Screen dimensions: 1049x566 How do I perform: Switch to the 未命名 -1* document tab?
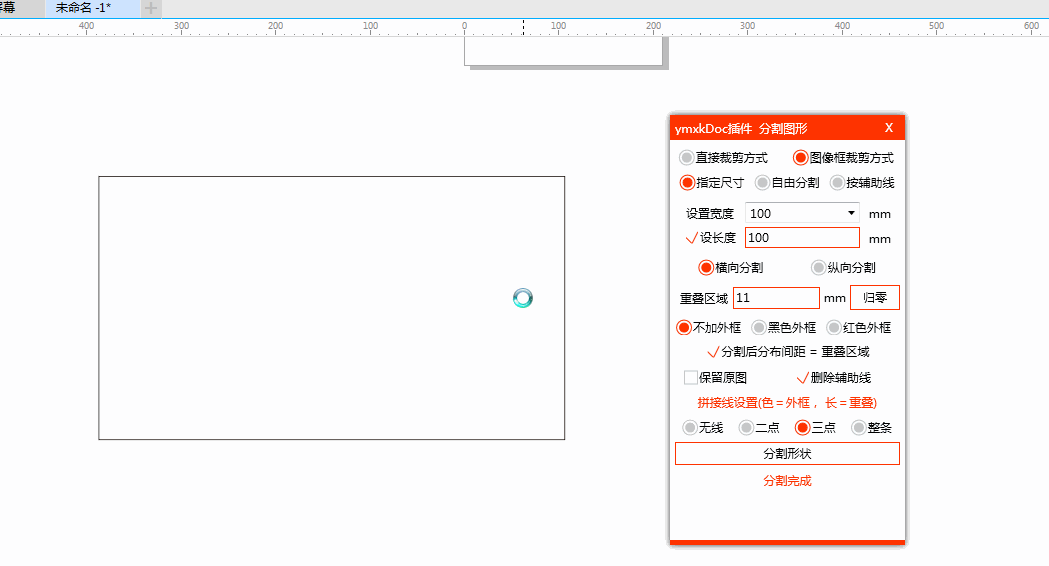point(92,8)
